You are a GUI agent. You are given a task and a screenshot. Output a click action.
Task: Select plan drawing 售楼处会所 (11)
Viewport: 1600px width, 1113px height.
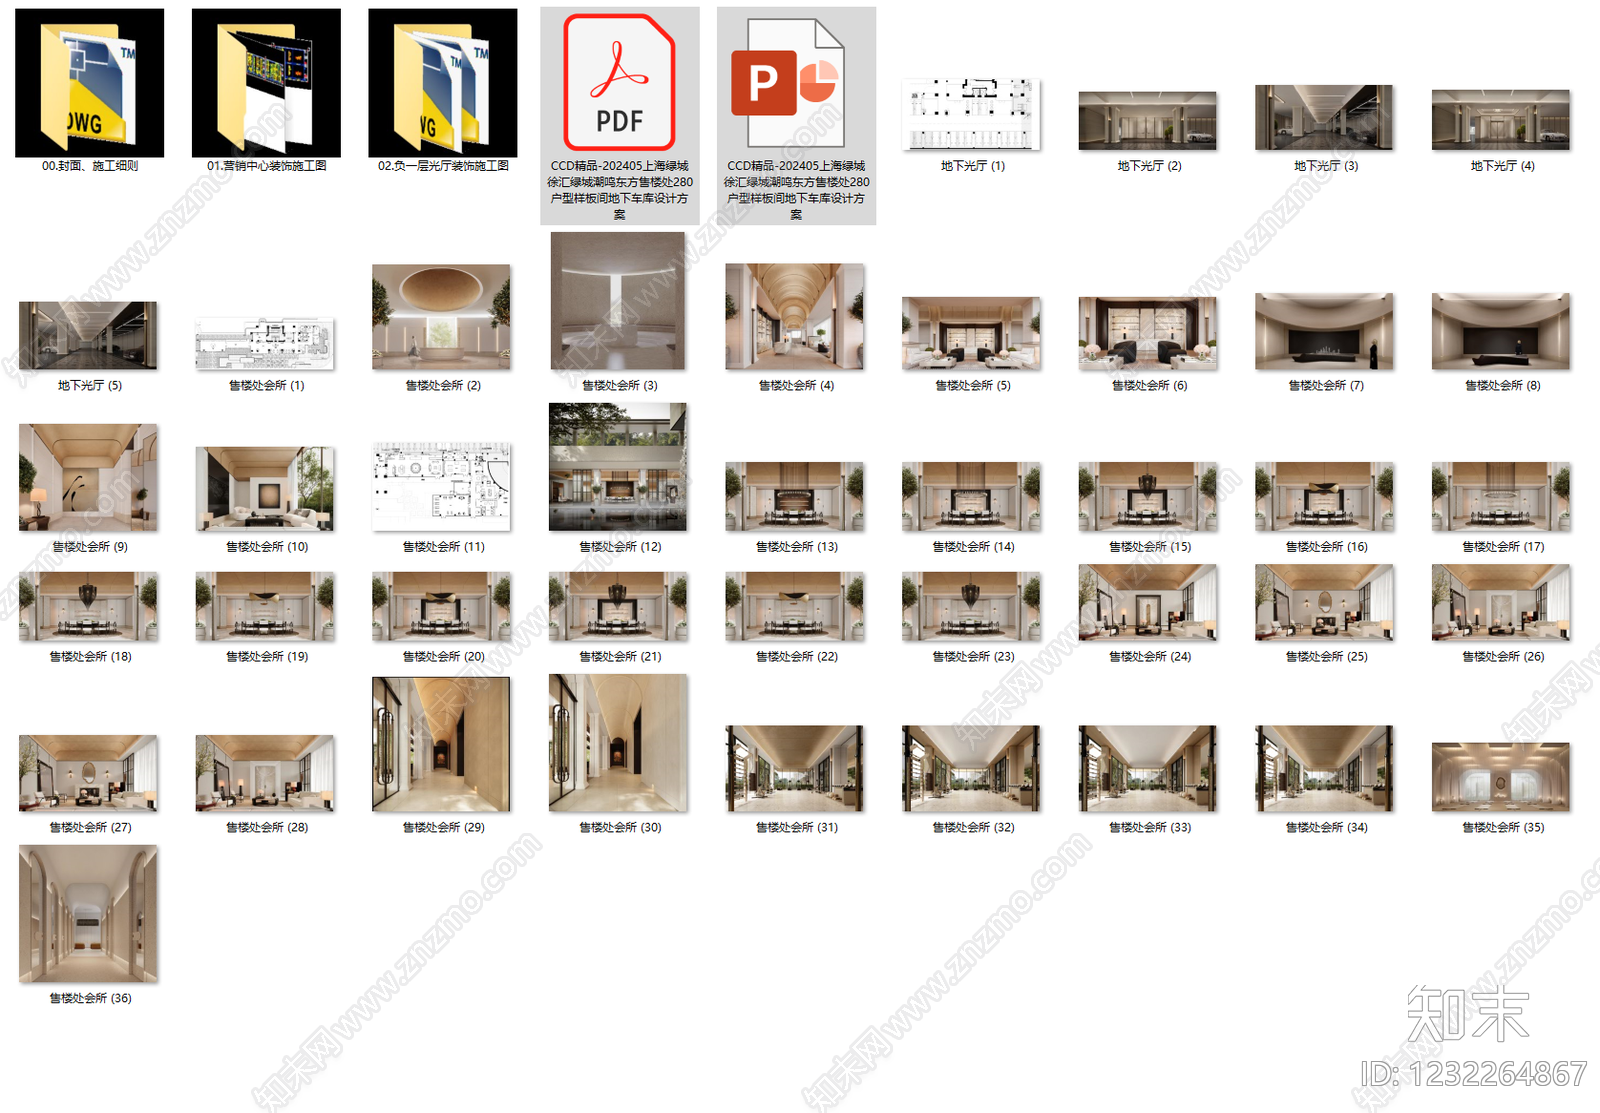441,487
